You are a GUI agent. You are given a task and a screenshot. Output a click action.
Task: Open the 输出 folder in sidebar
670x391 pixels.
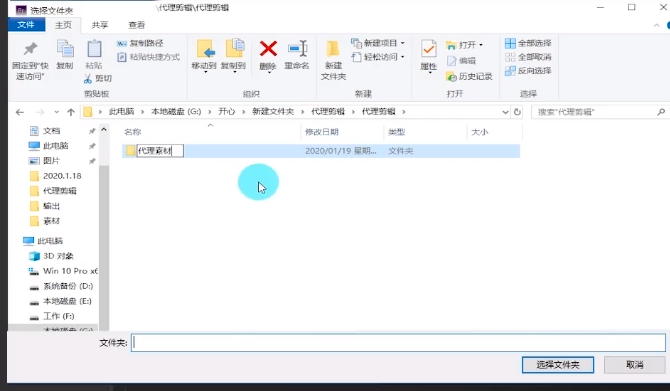coord(51,206)
